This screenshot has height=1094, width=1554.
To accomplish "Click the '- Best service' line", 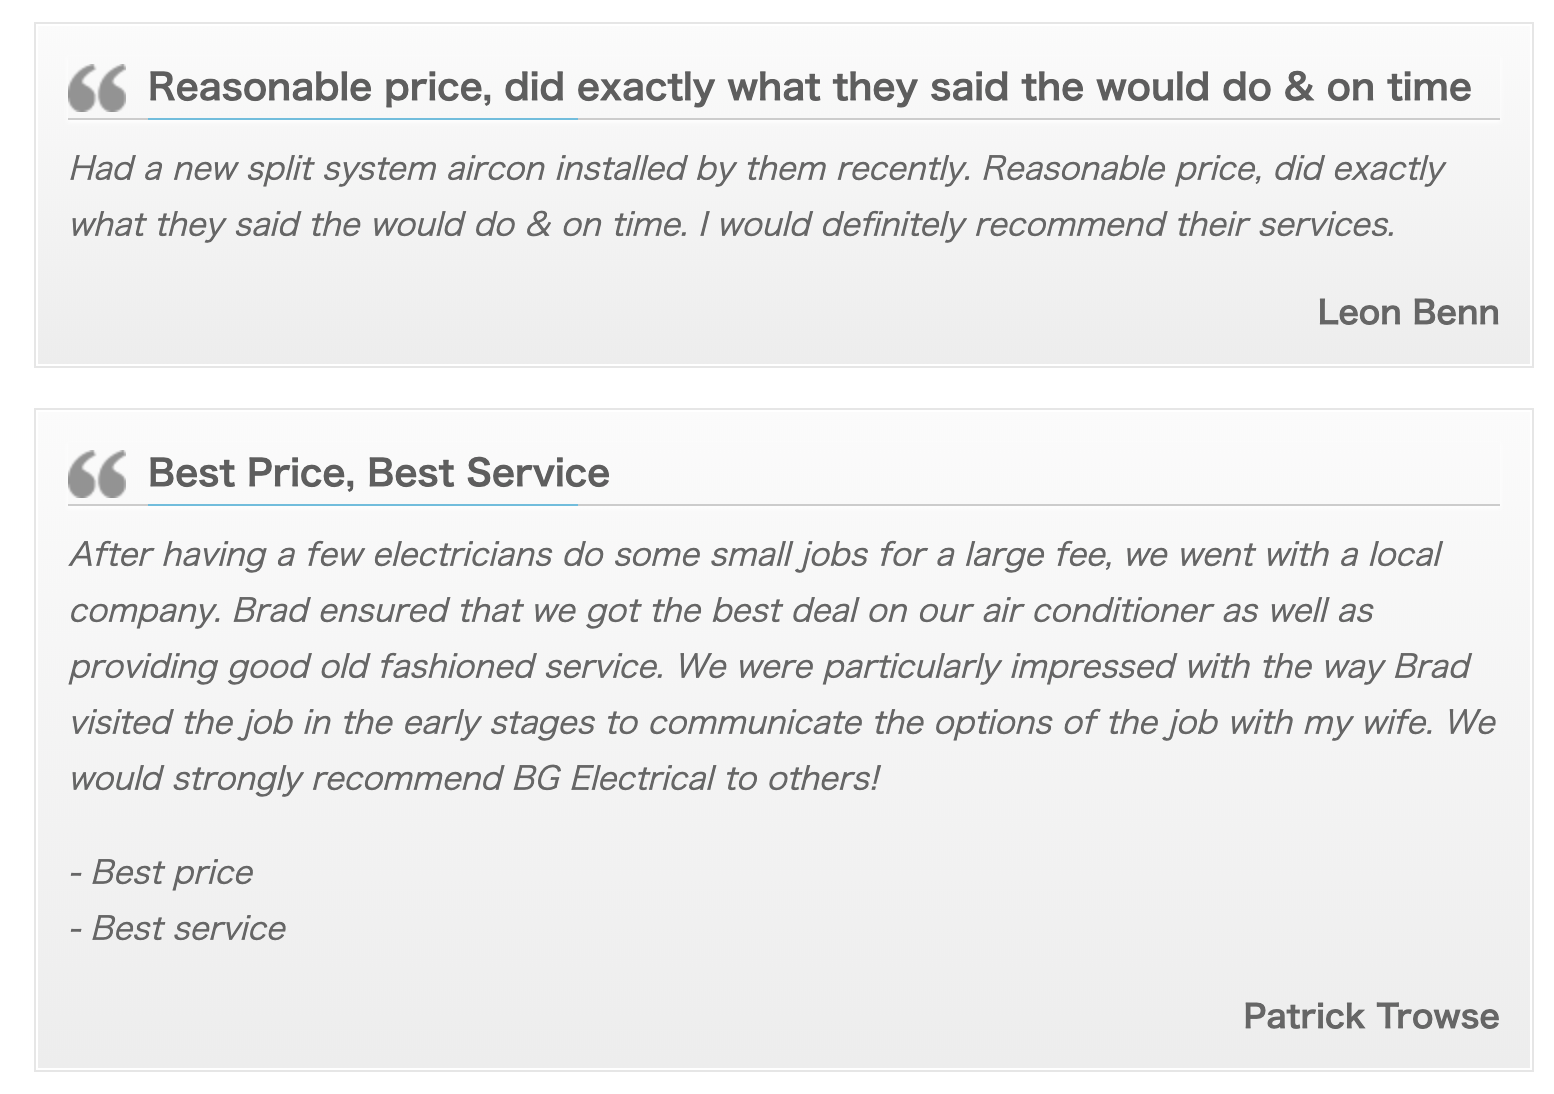I will click(x=177, y=928).
